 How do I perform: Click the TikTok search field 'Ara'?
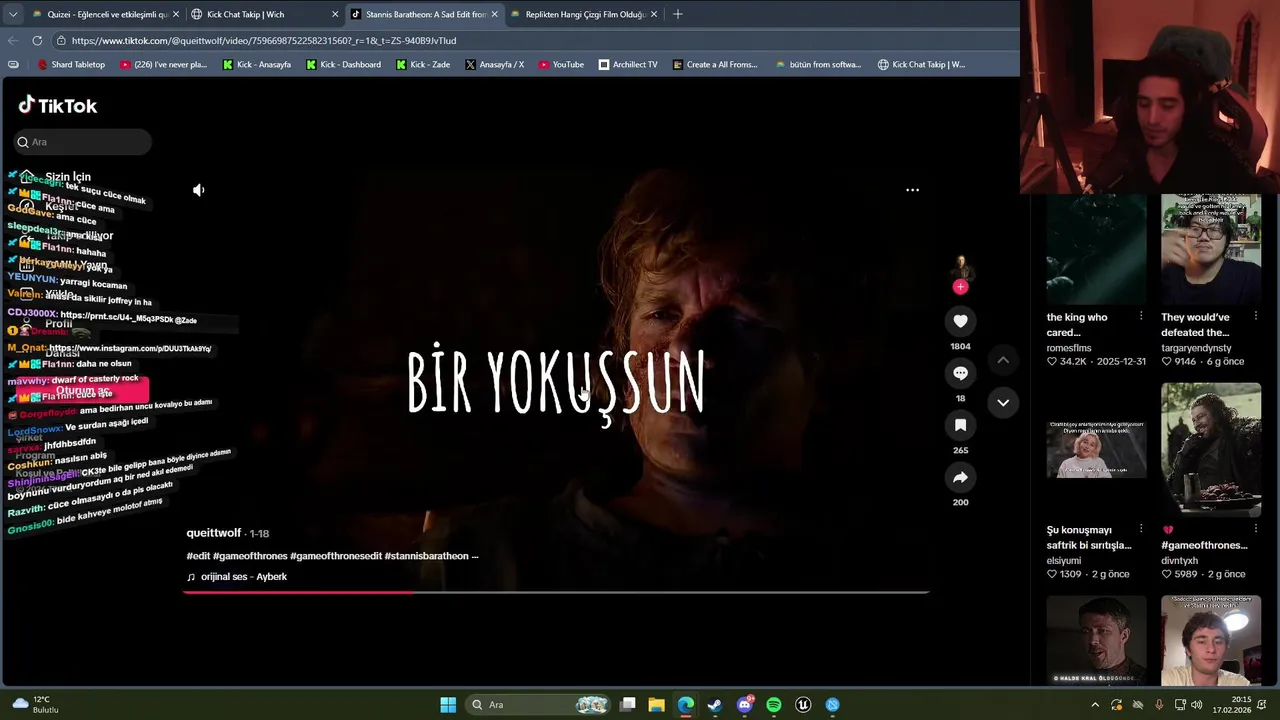click(83, 142)
